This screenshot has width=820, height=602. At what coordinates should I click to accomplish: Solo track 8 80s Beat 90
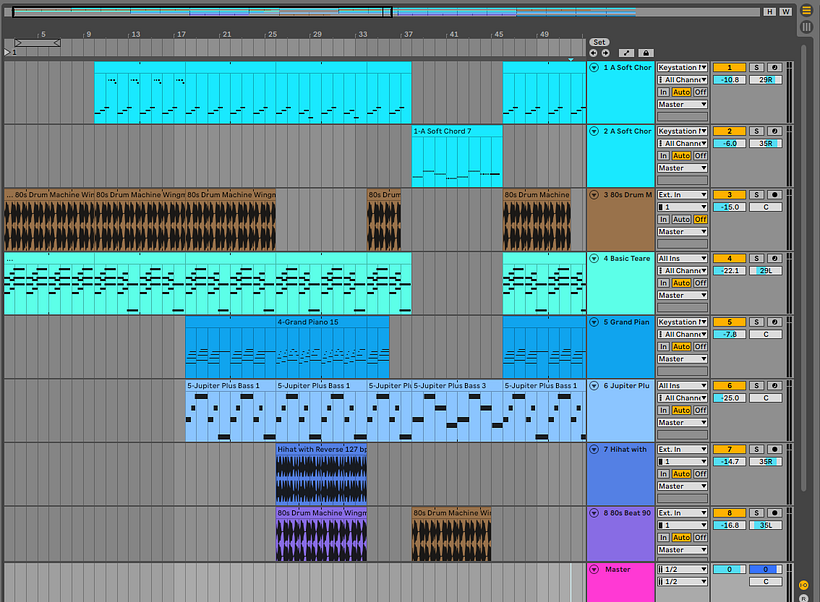pos(756,513)
